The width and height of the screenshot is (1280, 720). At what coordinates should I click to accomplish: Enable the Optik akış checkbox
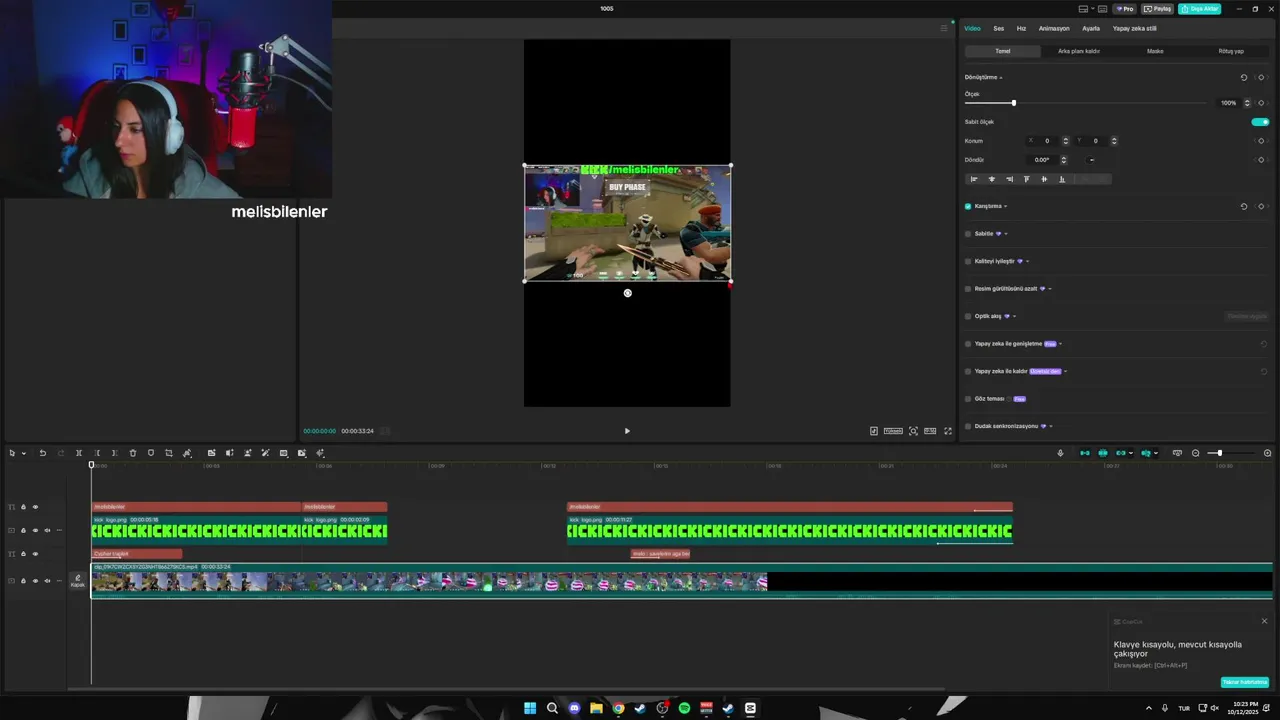click(968, 316)
